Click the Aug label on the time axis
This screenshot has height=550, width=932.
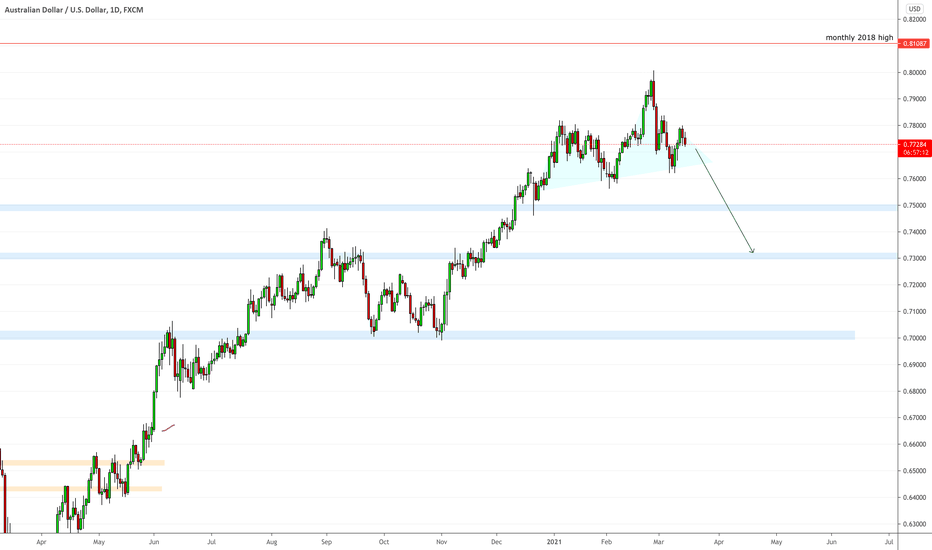pyautogui.click(x=272, y=542)
